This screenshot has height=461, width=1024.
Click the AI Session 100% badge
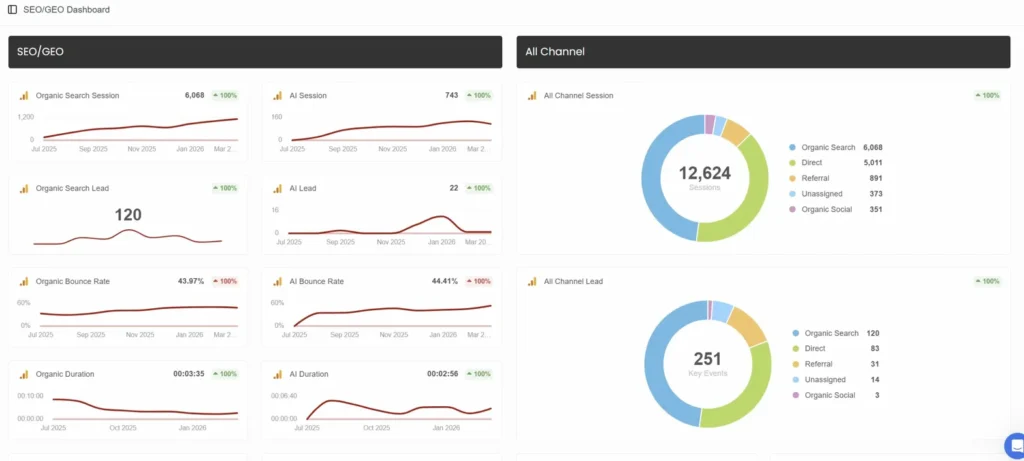479,95
